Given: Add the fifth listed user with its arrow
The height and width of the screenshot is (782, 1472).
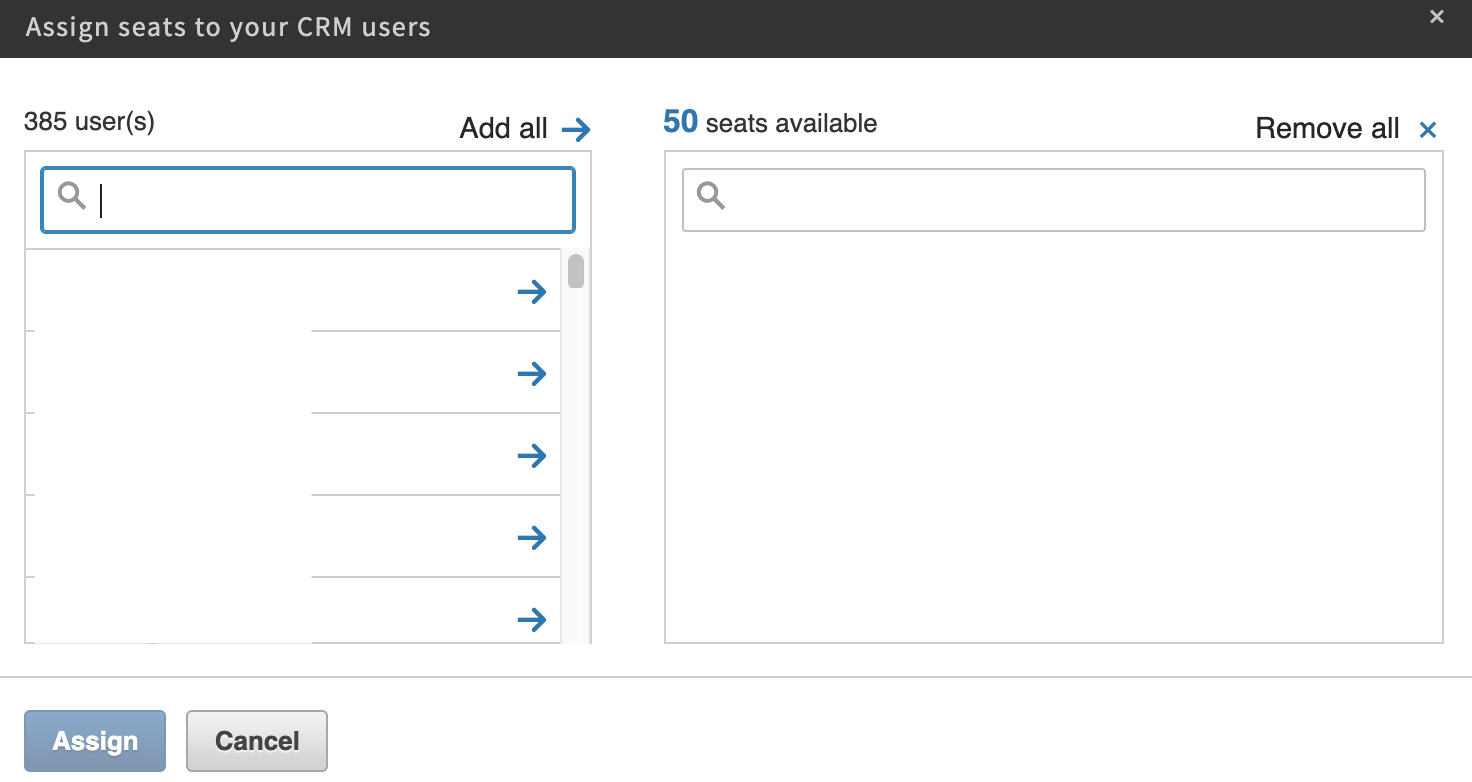Looking at the screenshot, I should pyautogui.click(x=532, y=620).
